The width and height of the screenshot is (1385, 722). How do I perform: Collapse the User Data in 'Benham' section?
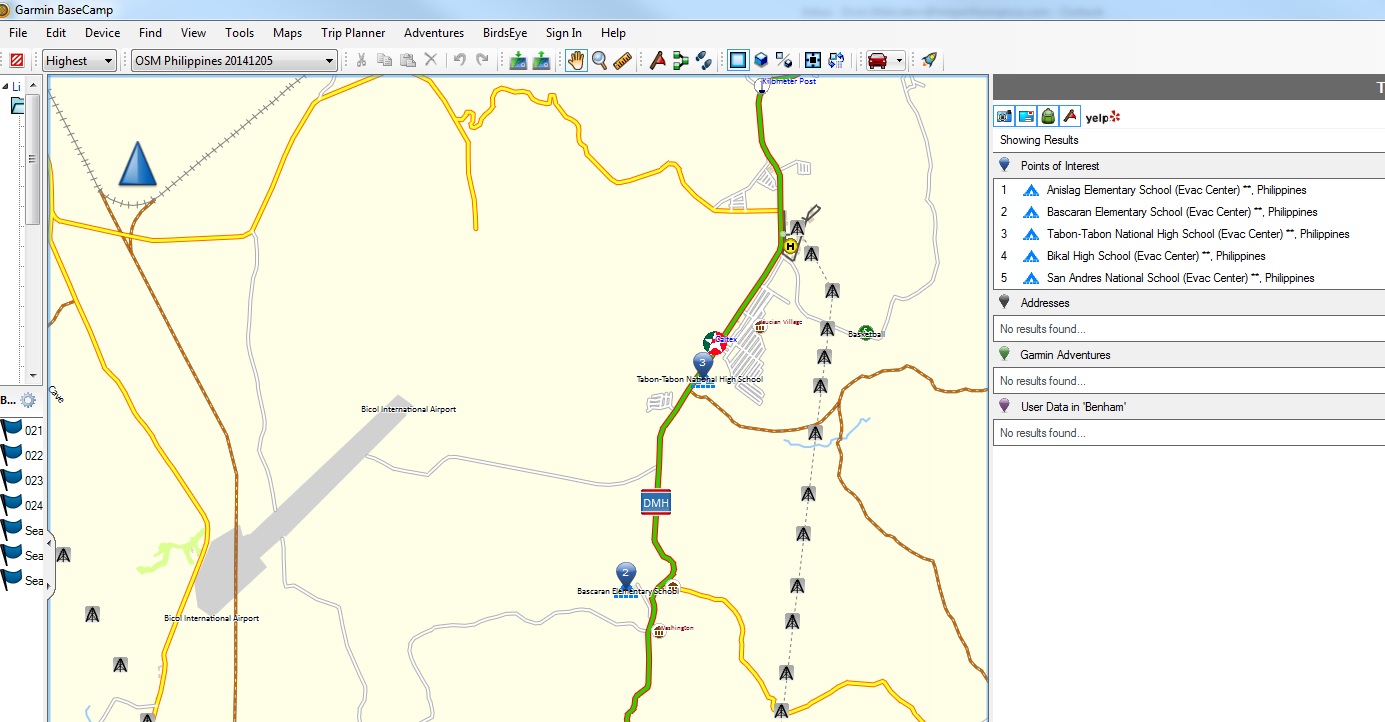1189,407
